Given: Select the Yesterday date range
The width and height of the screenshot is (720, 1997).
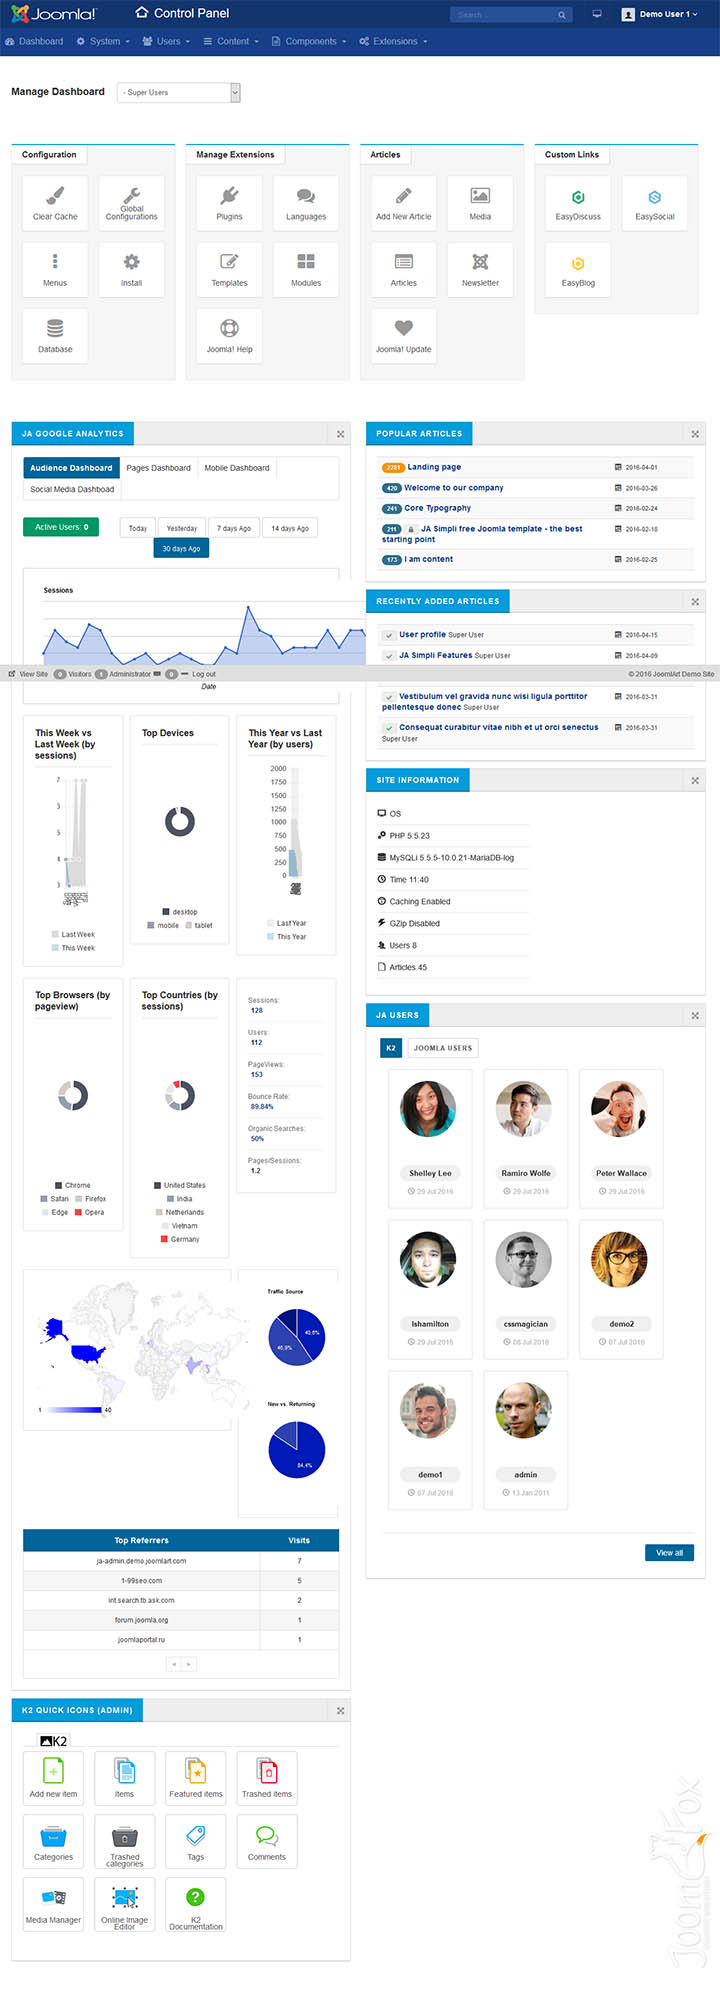Looking at the screenshot, I should (181, 528).
